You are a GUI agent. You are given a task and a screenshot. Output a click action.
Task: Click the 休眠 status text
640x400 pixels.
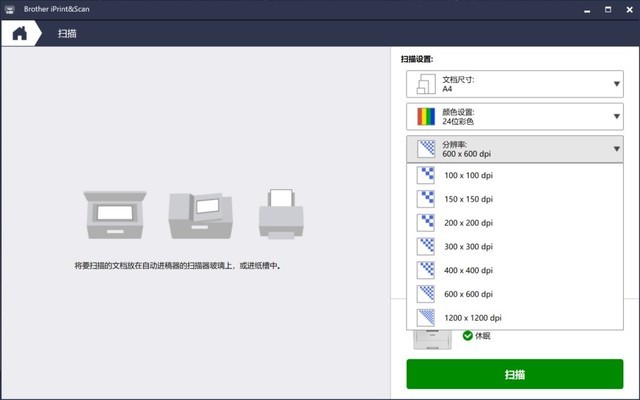[482, 336]
